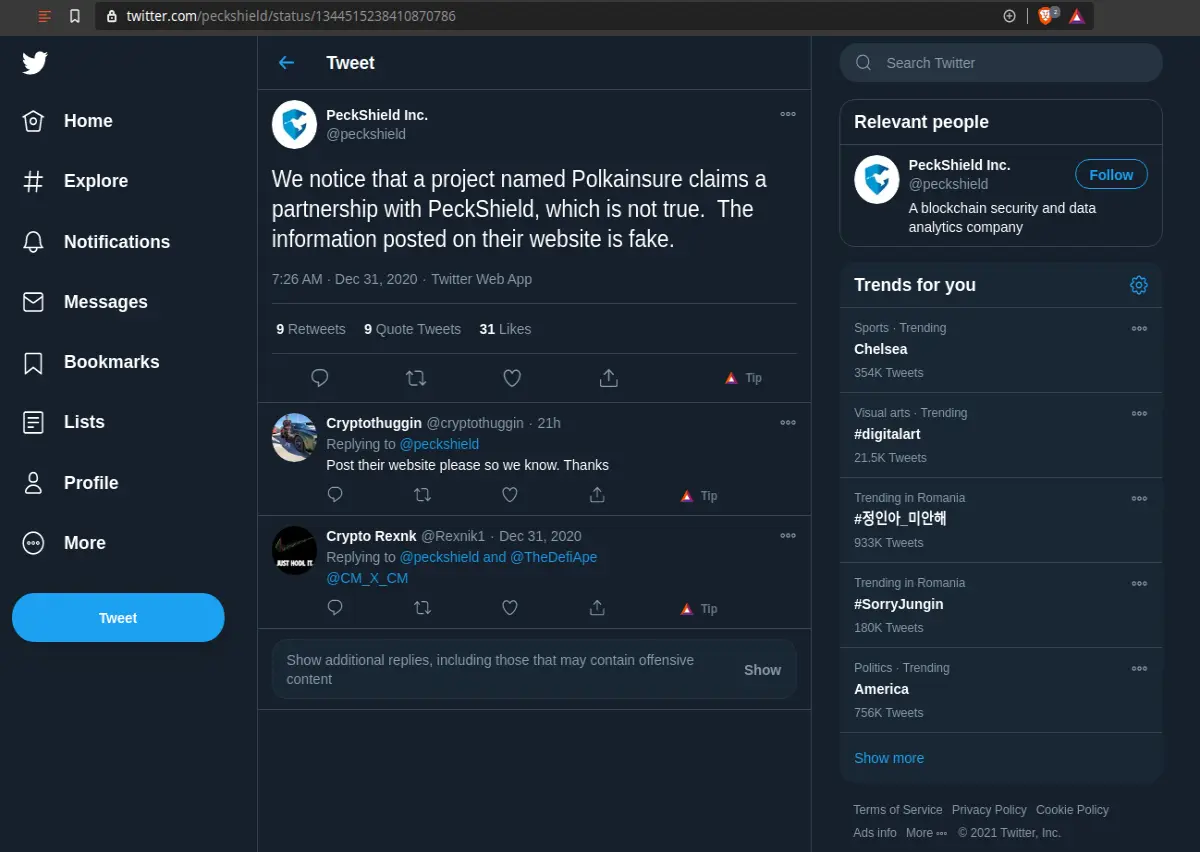Click the browser address bar URL
This screenshot has height=852, width=1200.
(292, 16)
